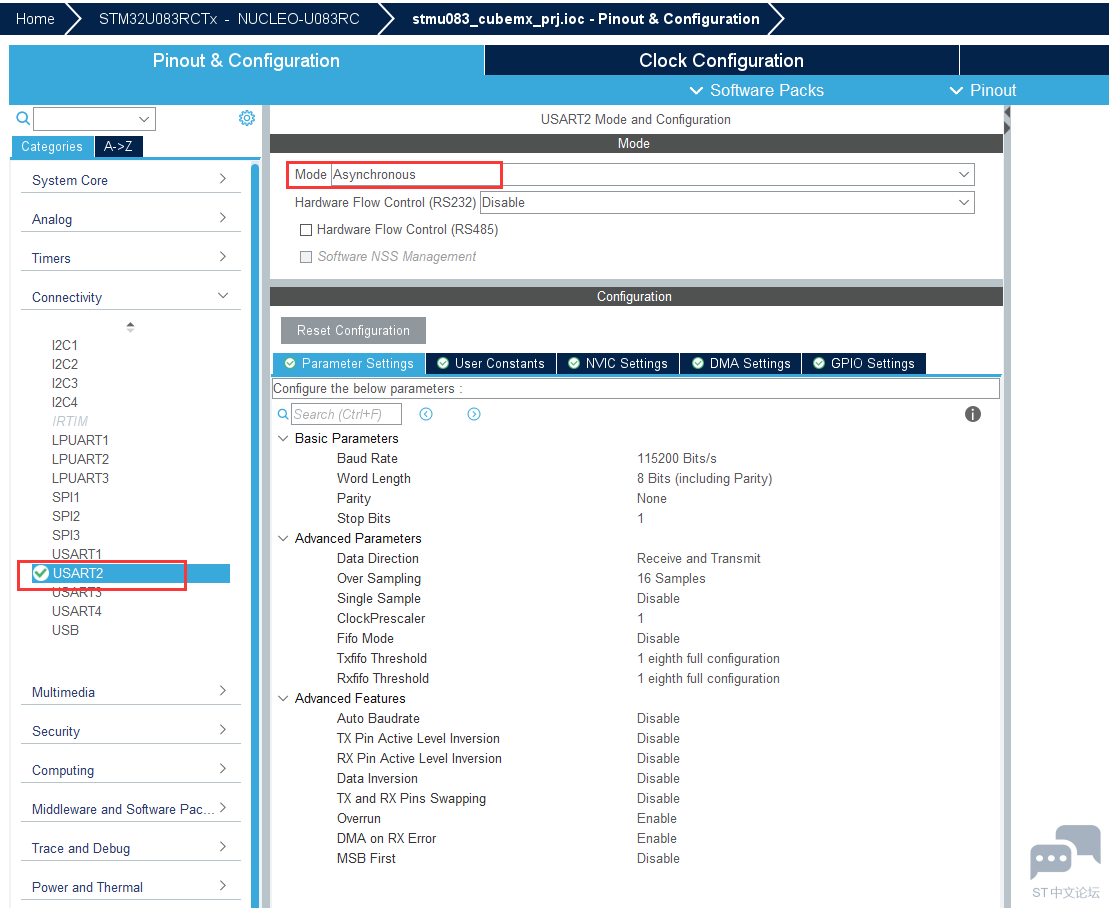Expand the System Core category
Screen dimensions: 1109x908
click(x=131, y=180)
